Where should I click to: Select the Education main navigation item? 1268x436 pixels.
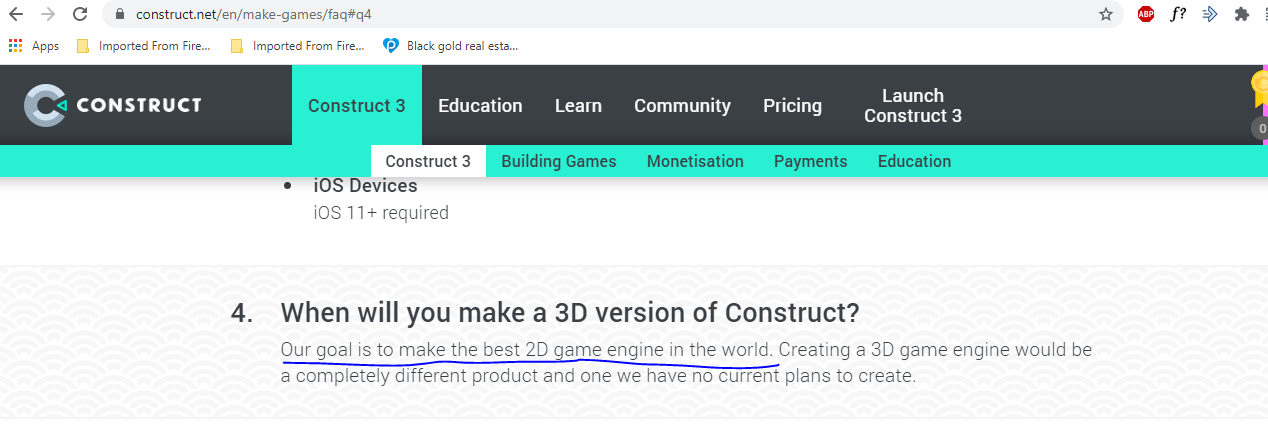(480, 105)
